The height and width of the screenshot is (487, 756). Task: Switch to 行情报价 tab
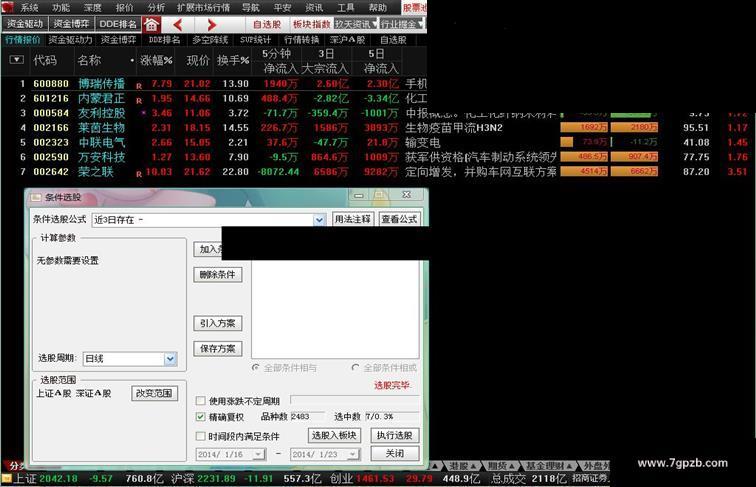point(23,40)
